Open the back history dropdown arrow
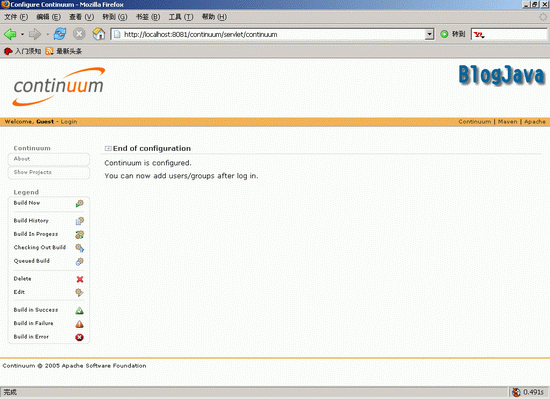Viewport: 550px width, 400px height. pyautogui.click(x=22, y=34)
